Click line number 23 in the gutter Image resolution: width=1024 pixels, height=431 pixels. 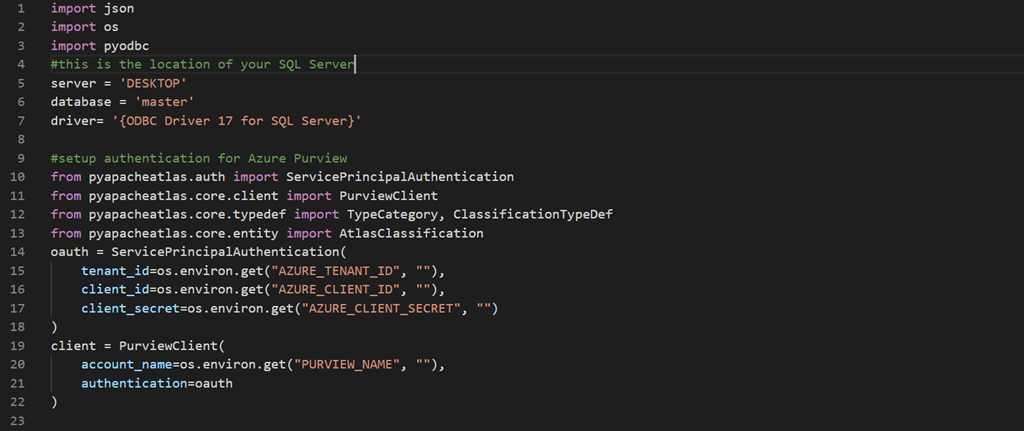18,422
